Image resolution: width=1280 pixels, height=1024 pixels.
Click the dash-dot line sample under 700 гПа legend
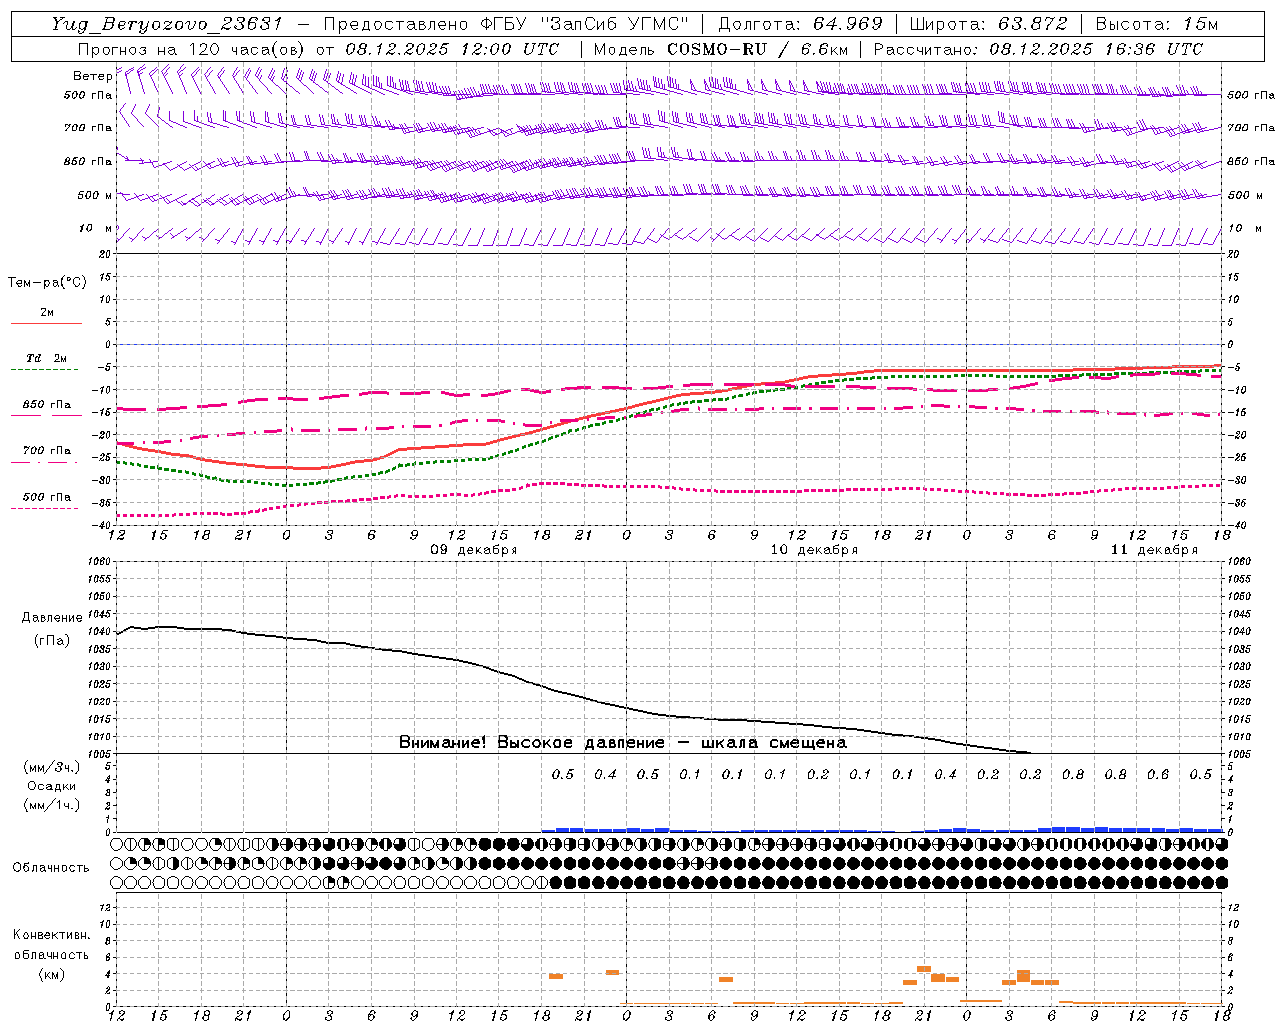click(x=44, y=462)
